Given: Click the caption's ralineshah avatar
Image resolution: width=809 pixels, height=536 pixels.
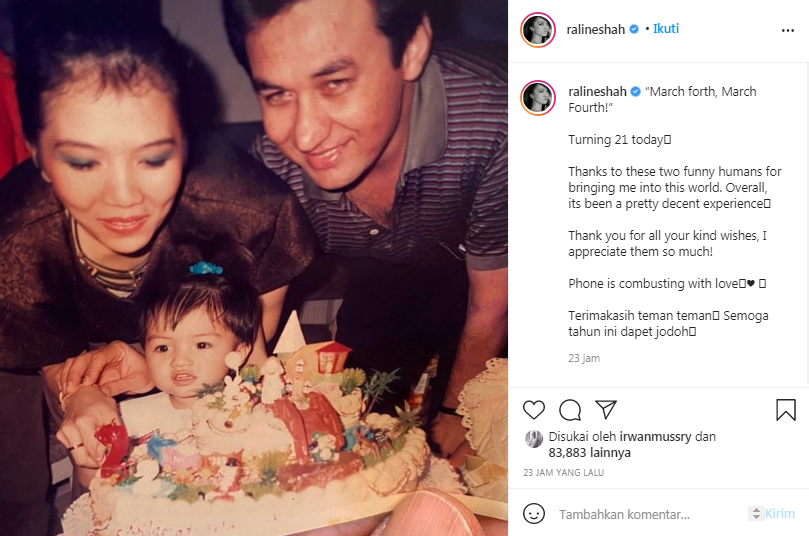Looking at the screenshot, I should (x=538, y=98).
